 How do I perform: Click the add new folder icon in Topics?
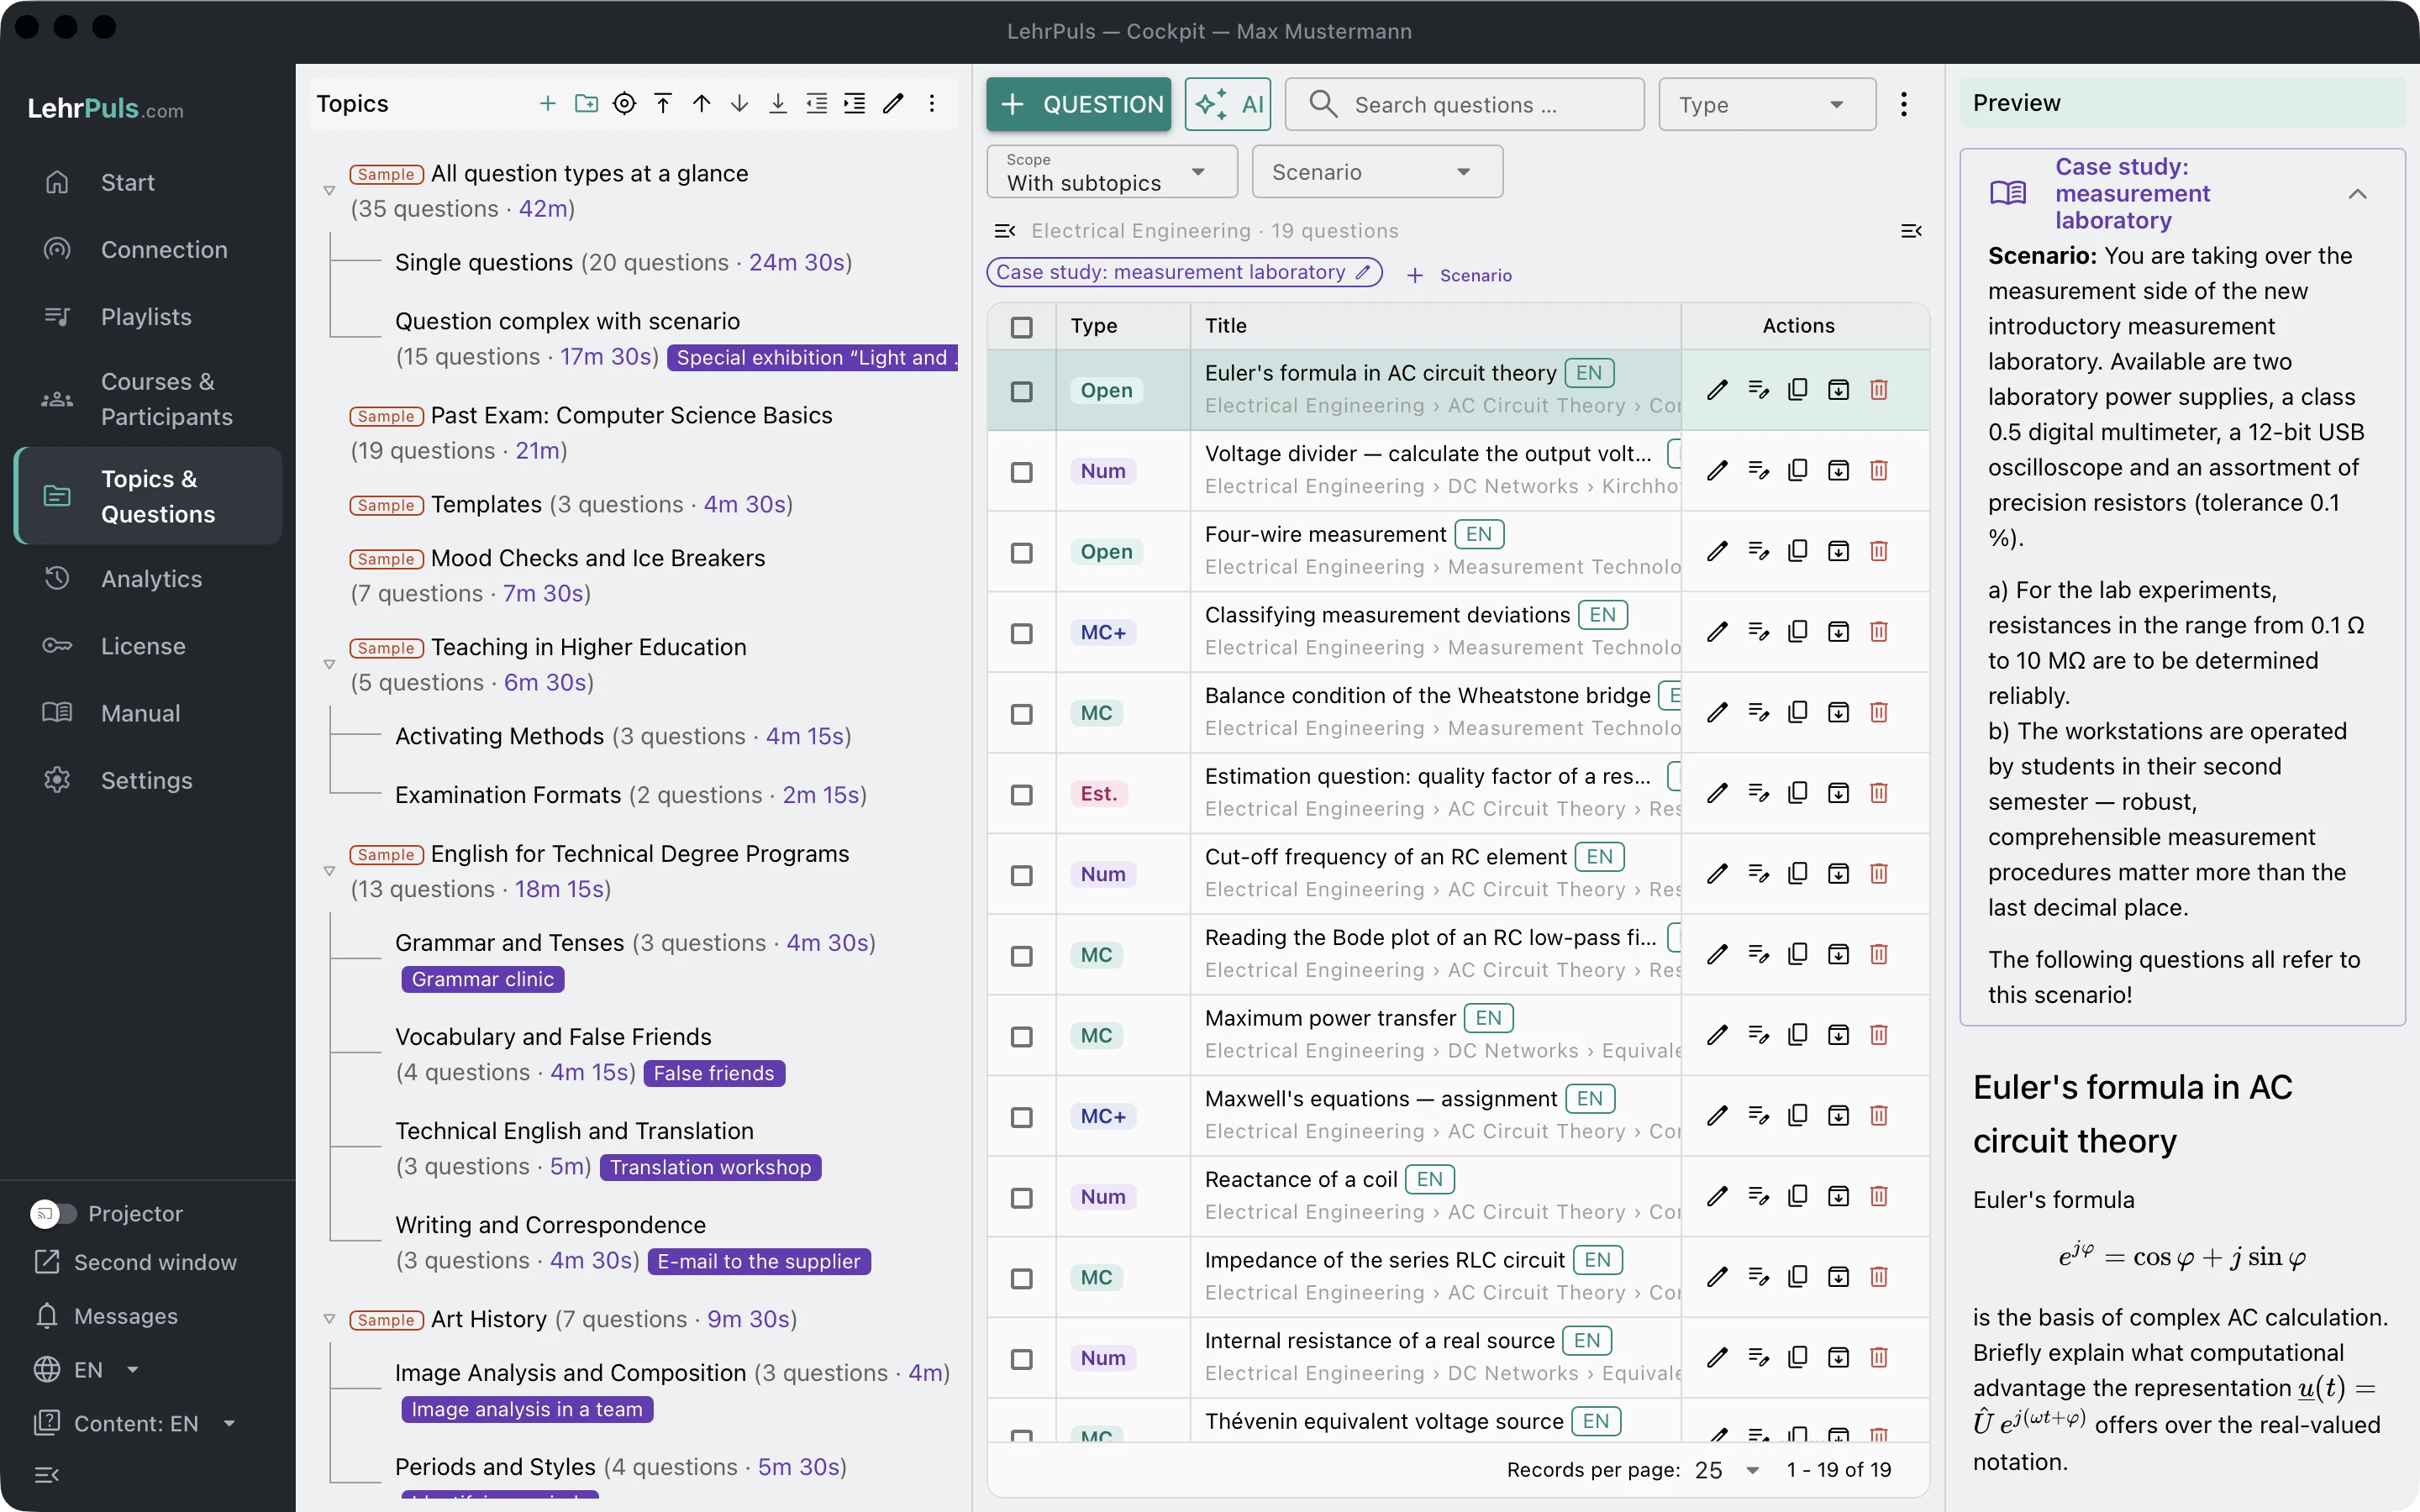586,103
